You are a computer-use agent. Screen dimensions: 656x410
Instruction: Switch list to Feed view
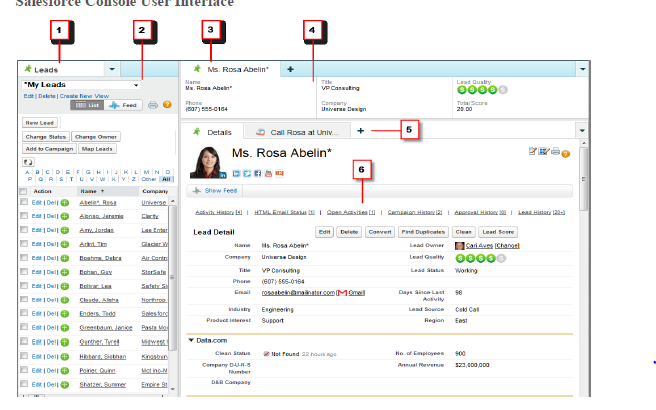123,105
